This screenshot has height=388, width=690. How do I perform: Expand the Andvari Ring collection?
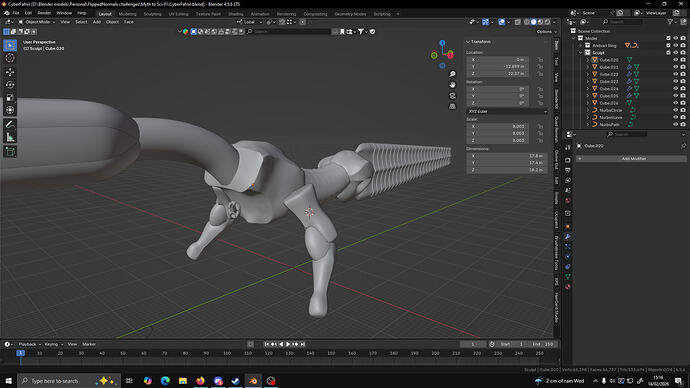point(580,45)
